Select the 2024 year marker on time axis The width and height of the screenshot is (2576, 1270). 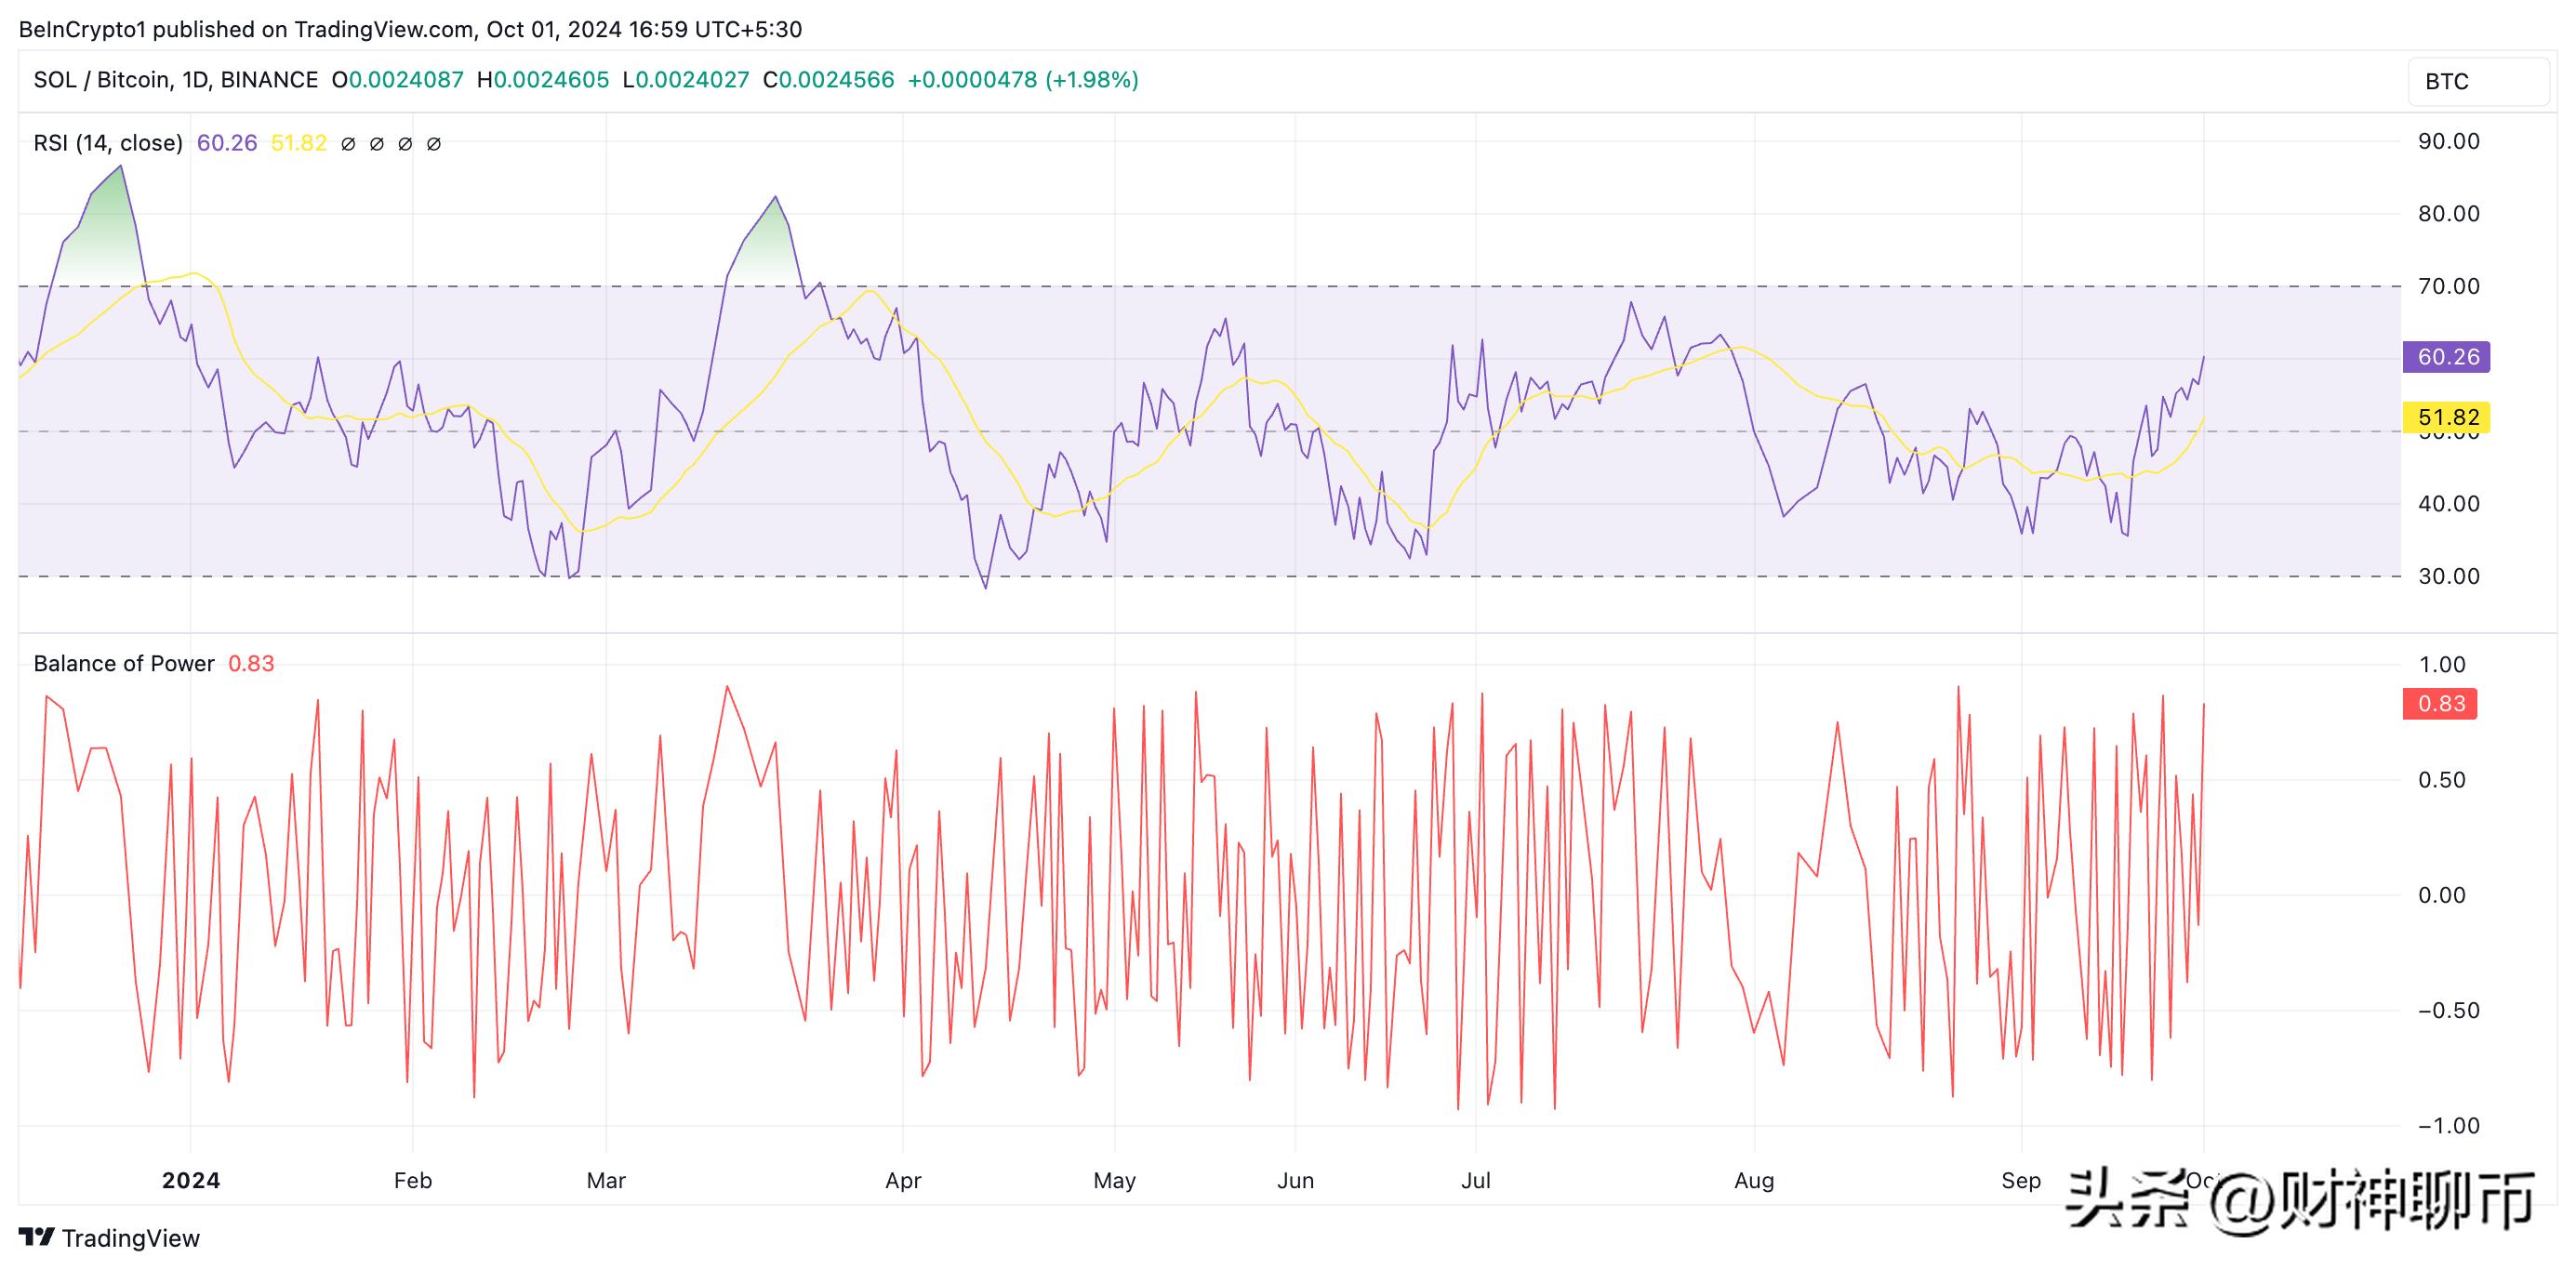click(191, 1180)
